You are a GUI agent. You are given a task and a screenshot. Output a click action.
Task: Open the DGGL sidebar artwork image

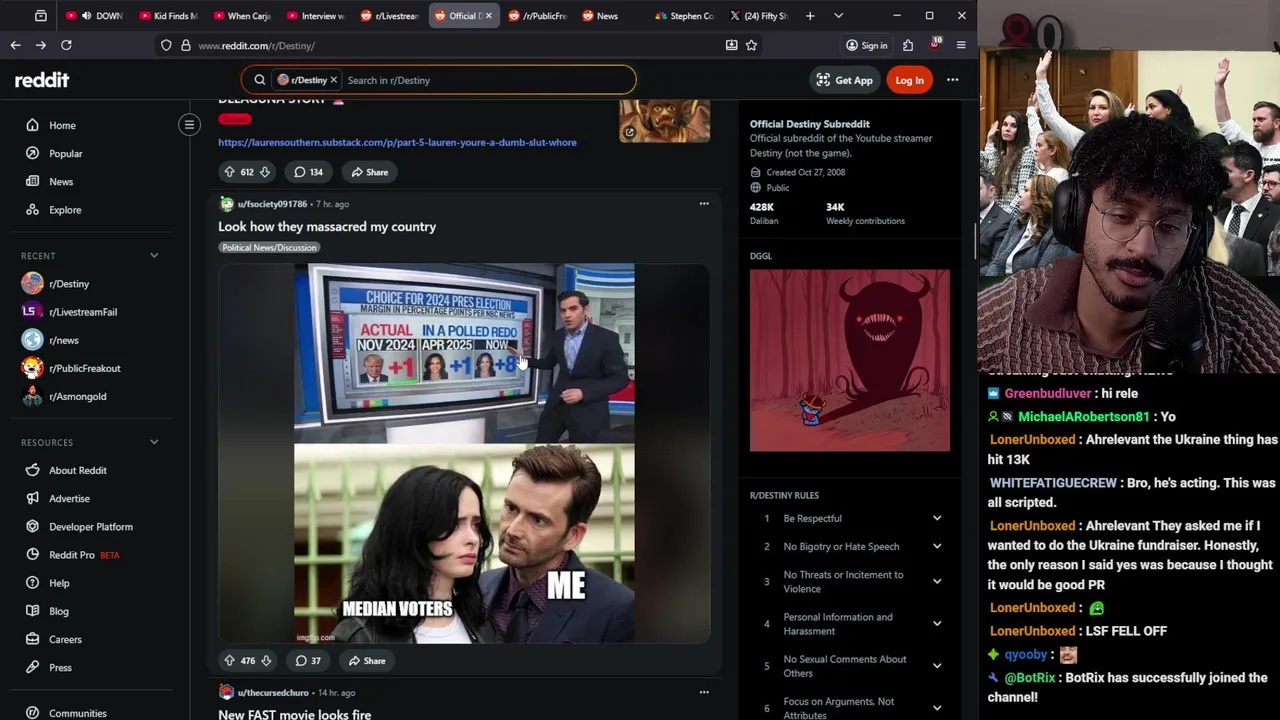(x=850, y=360)
